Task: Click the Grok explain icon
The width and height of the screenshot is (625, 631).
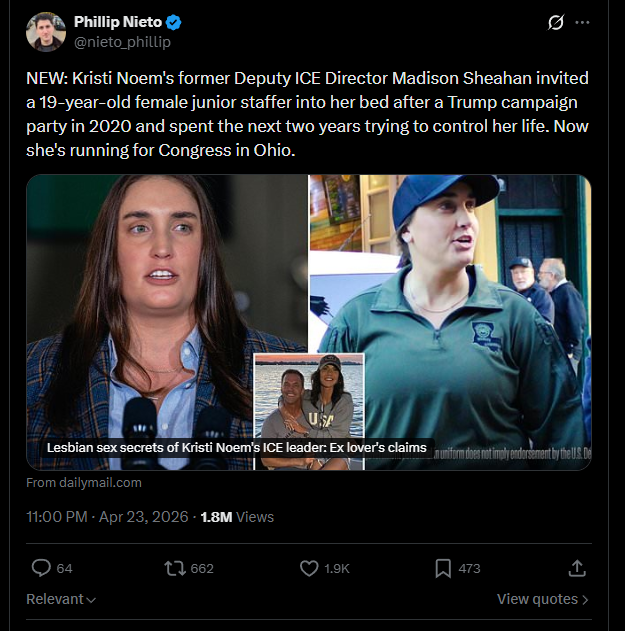Action: (x=556, y=22)
